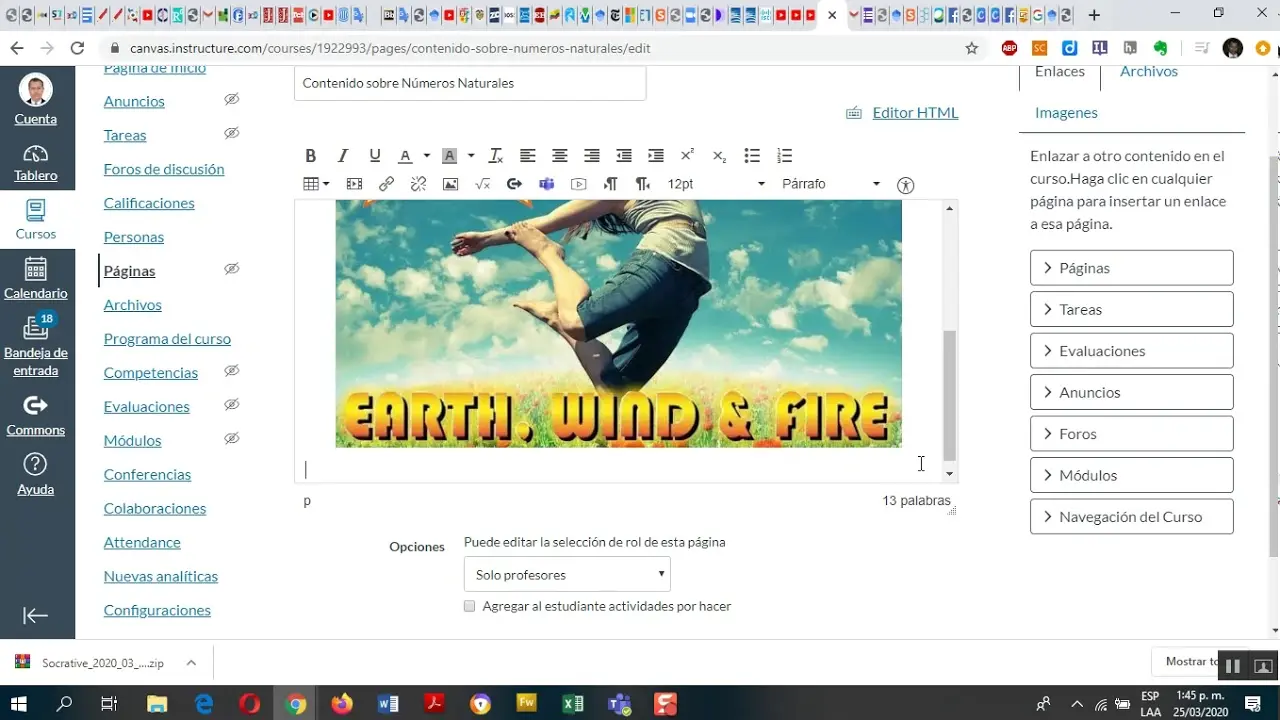Apply italic formatting
Viewport: 1280px width, 720px height.
[342, 155]
